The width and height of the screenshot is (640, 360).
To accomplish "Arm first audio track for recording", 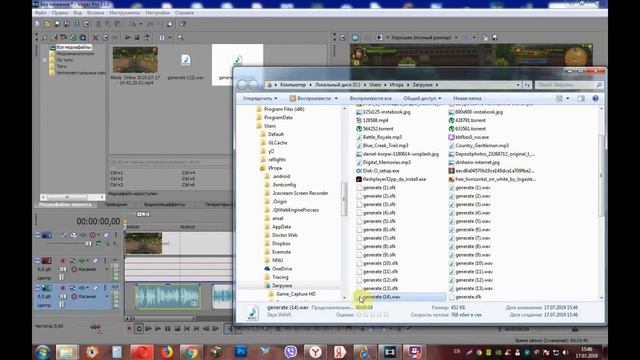I will (x=63, y=260).
